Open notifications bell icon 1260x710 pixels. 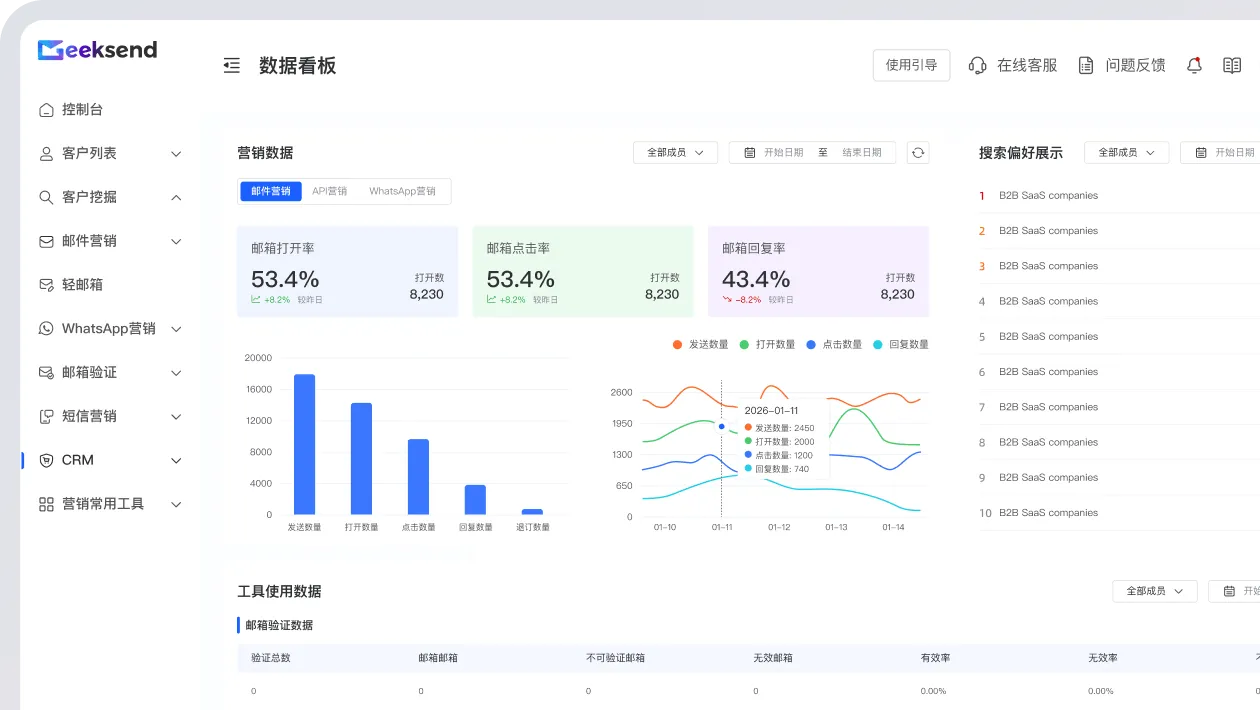coord(1194,66)
